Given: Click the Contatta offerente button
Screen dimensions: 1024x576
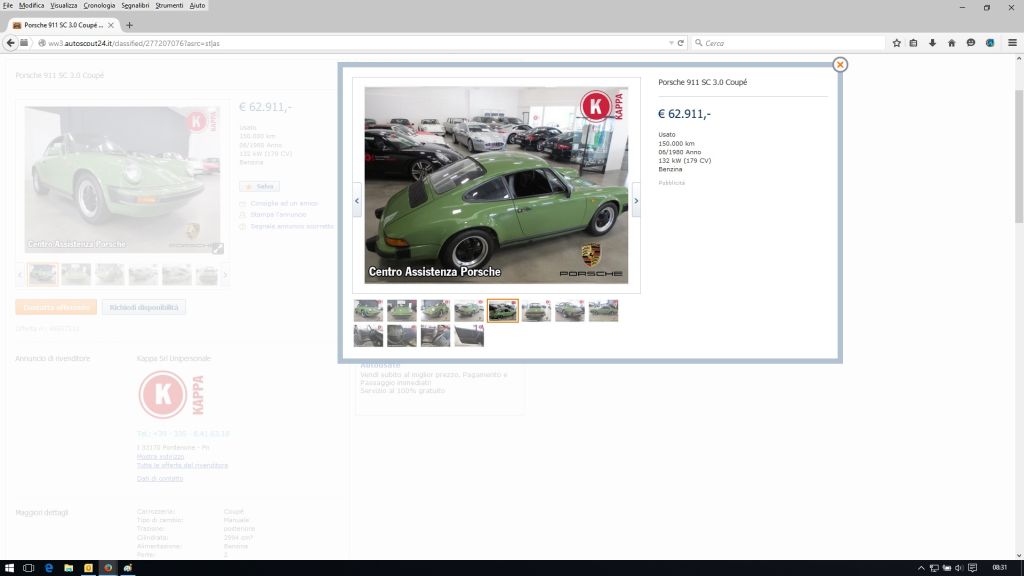Looking at the screenshot, I should coord(56,307).
